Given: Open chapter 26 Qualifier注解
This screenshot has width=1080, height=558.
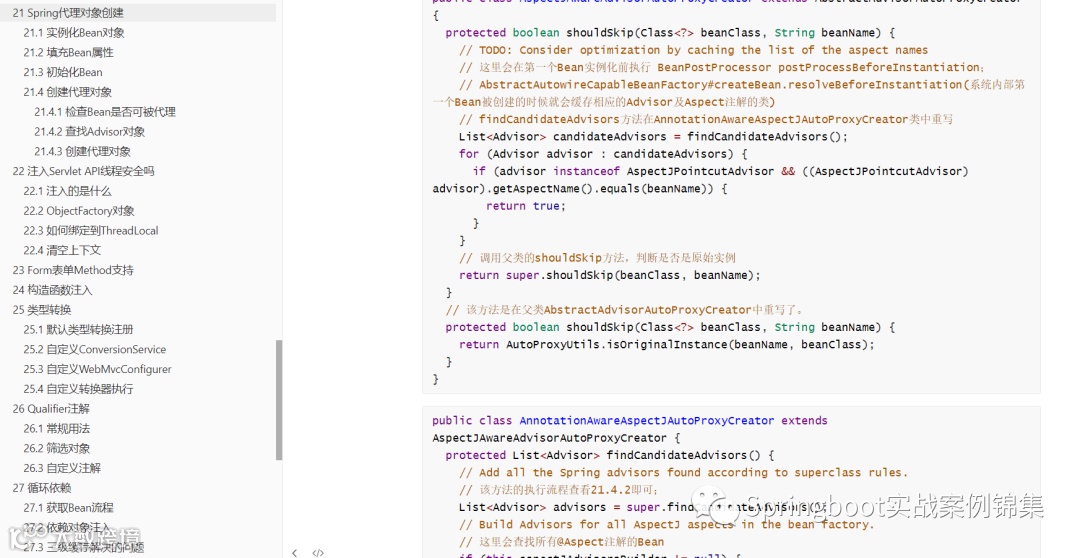Looking at the screenshot, I should click(x=51, y=409).
